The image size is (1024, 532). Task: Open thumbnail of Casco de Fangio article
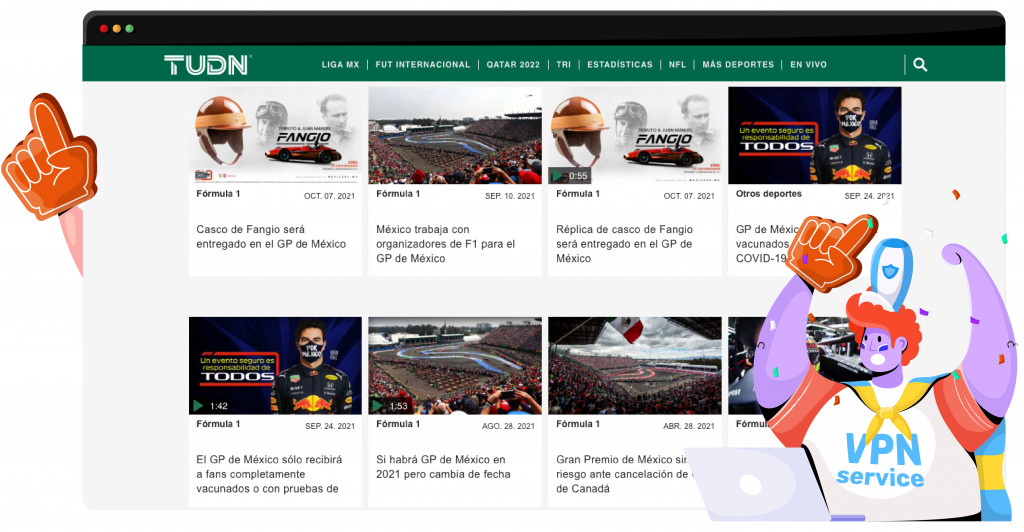(x=275, y=135)
